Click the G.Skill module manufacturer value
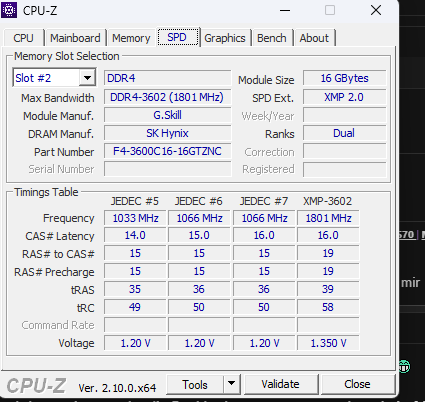The width and height of the screenshot is (425, 402). (167, 115)
